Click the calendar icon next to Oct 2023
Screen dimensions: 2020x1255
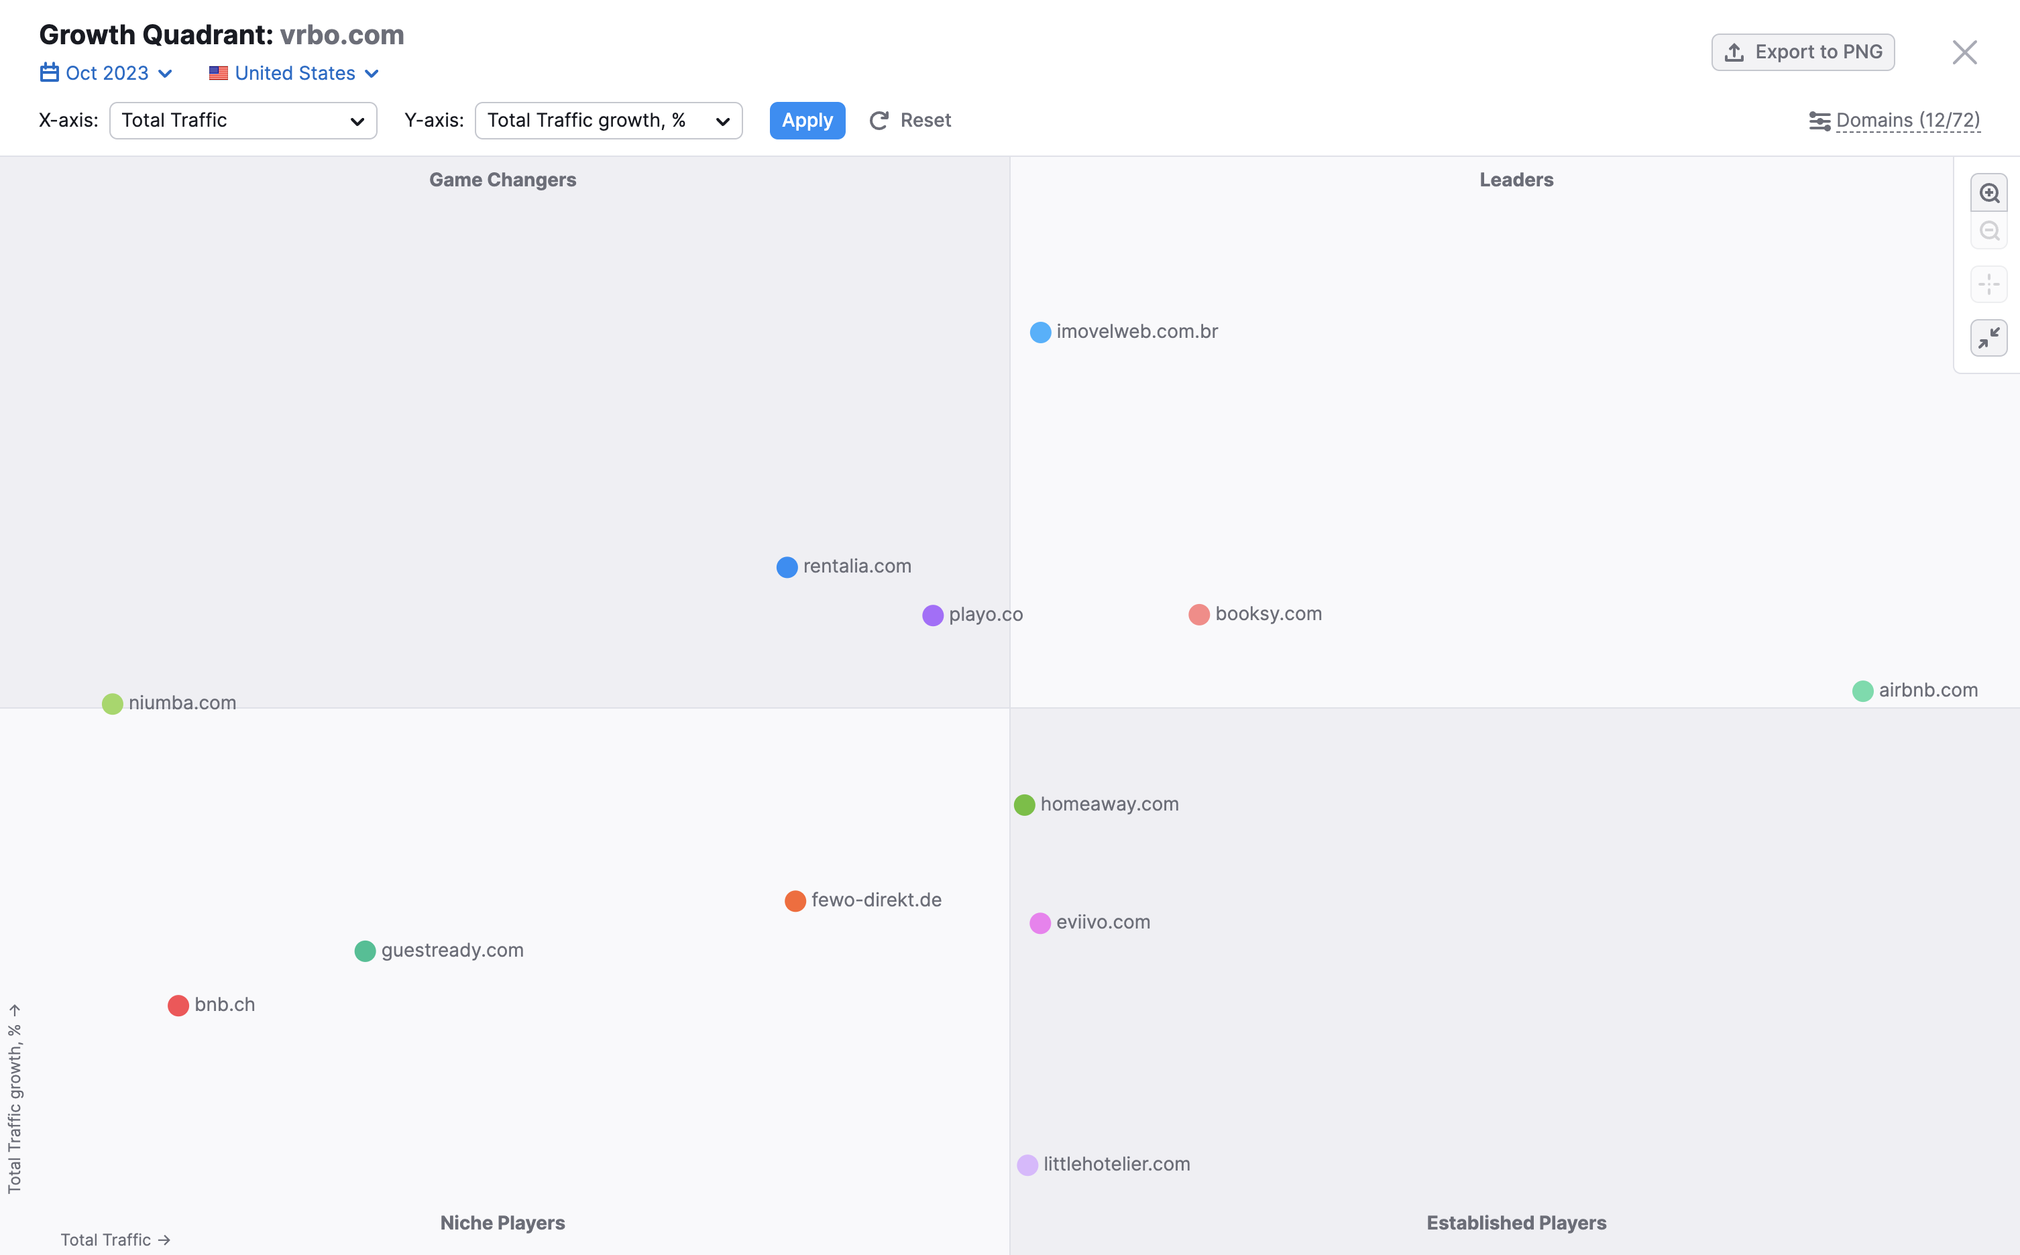49,73
